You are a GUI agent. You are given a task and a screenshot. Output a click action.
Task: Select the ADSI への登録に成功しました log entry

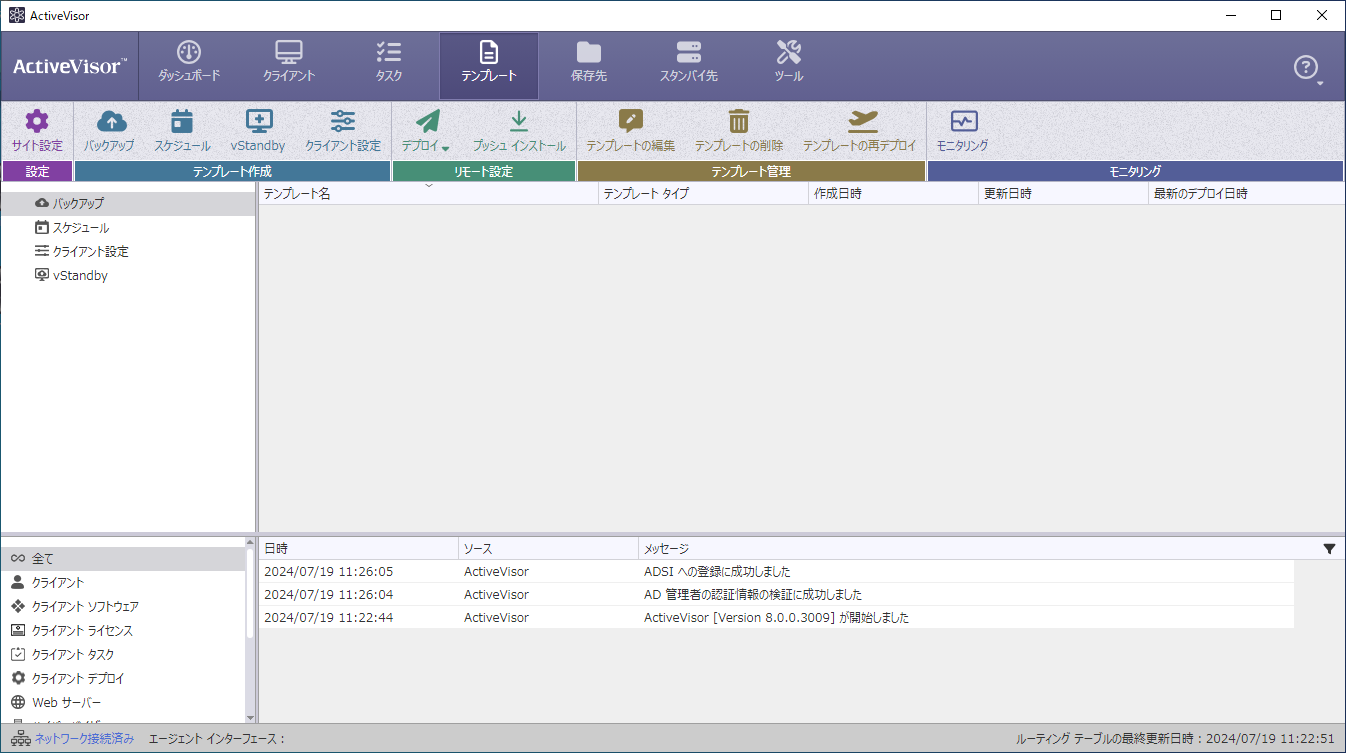point(776,572)
